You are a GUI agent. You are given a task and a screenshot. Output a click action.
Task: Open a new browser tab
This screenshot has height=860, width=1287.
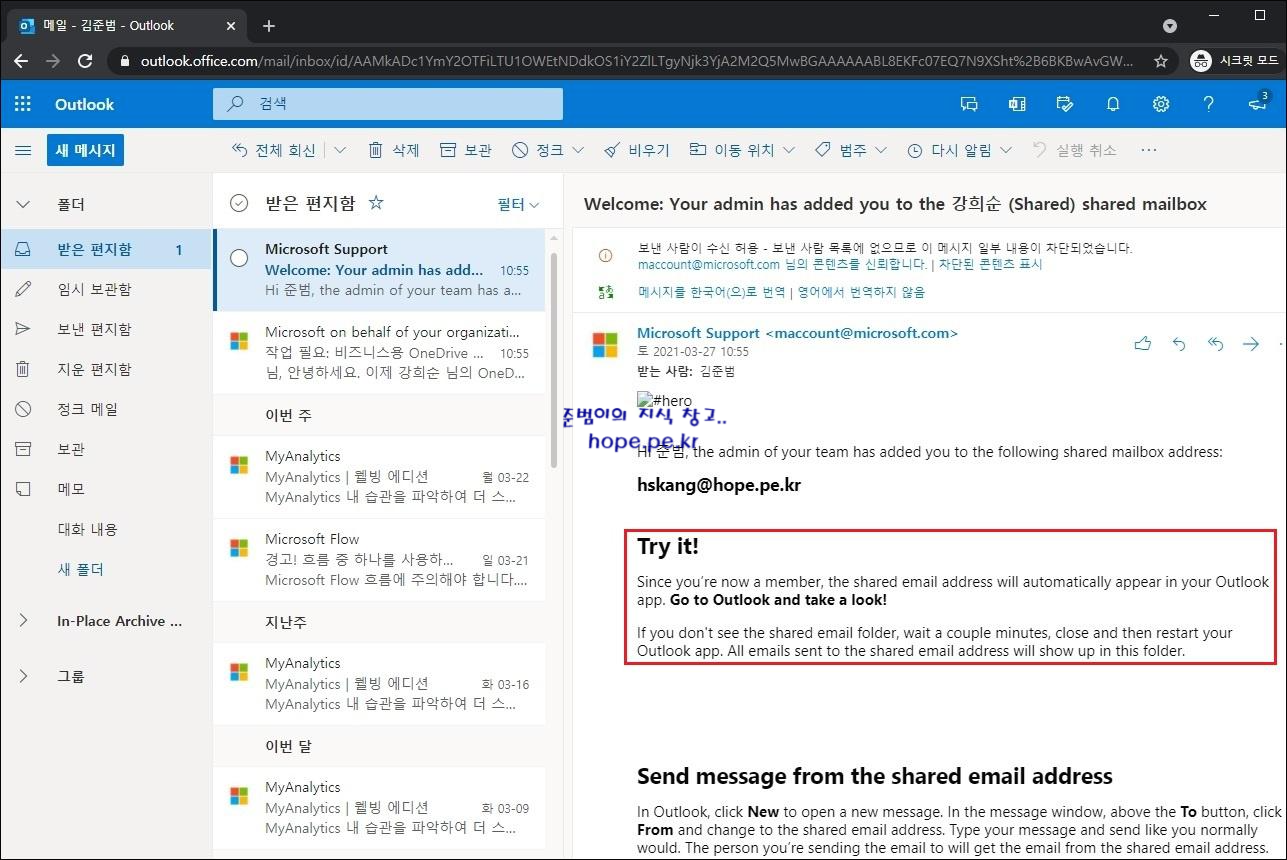[269, 26]
